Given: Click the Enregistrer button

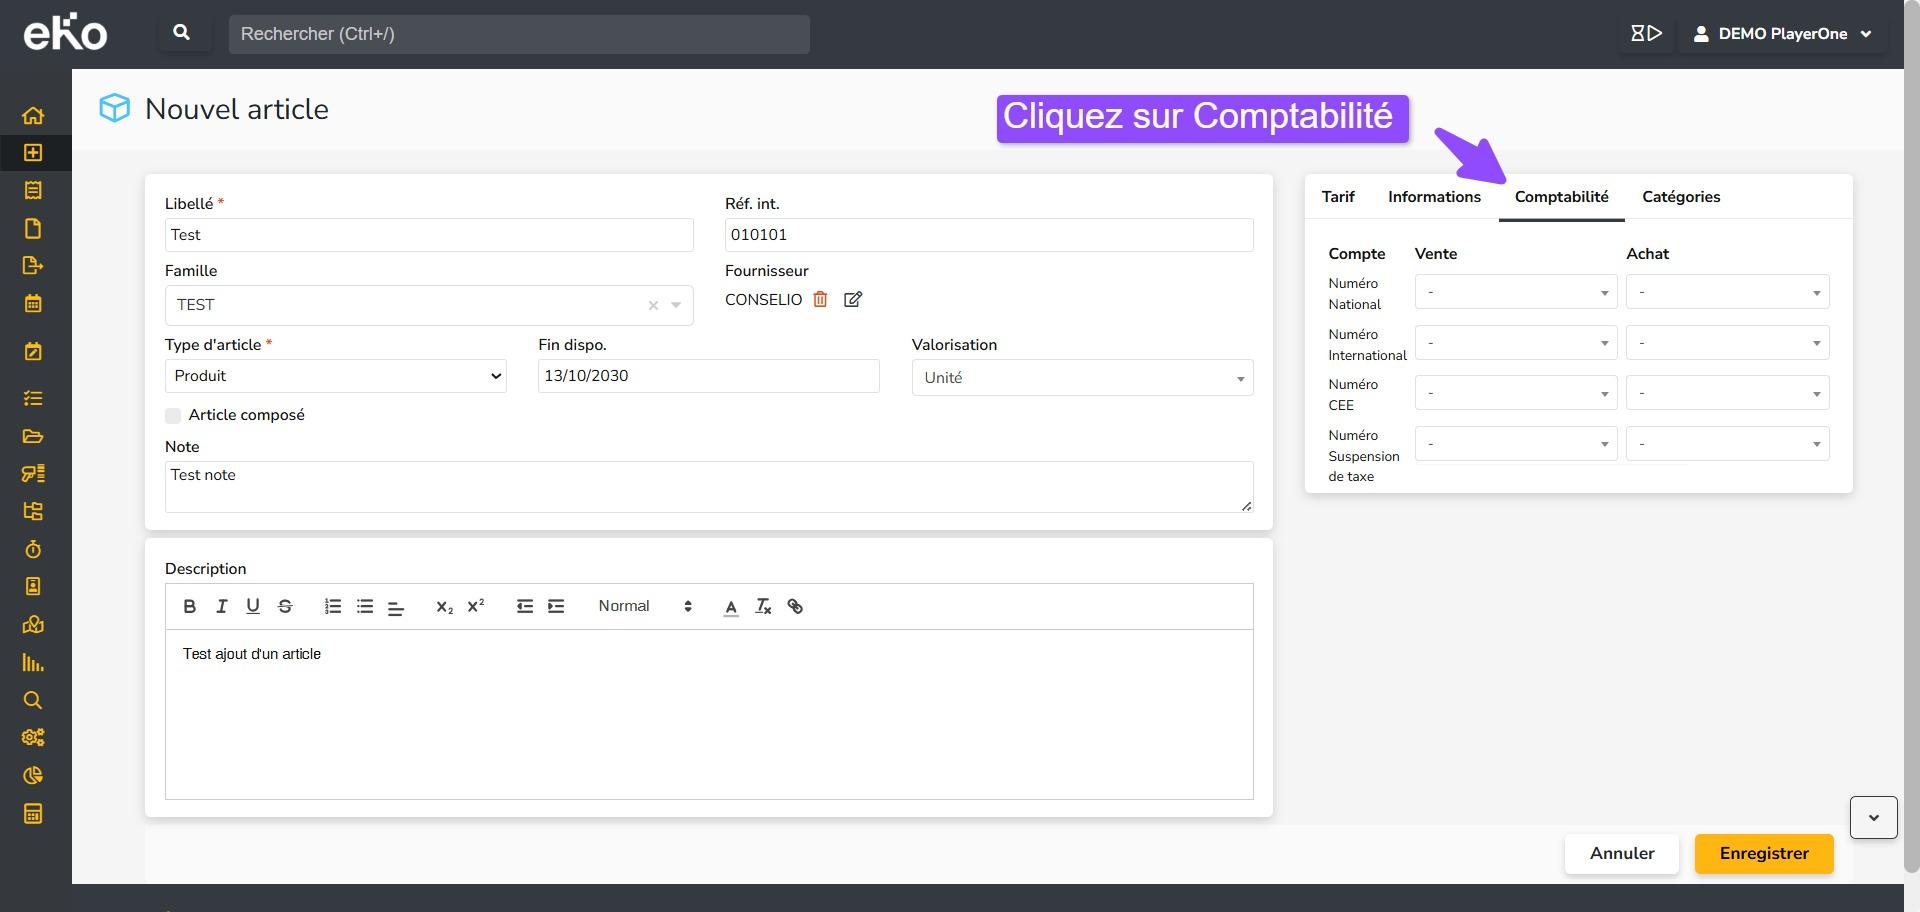Looking at the screenshot, I should click(x=1763, y=853).
